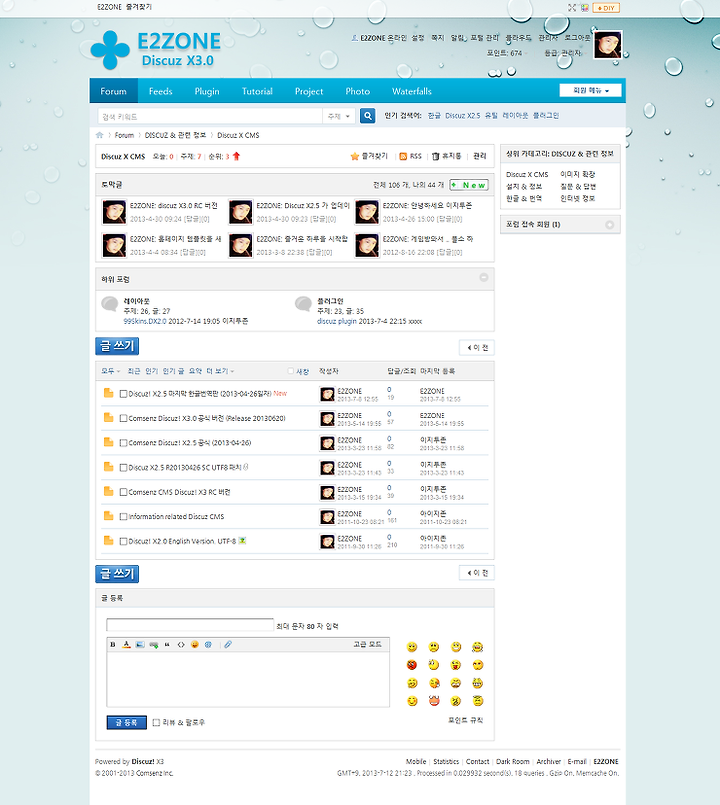720x805 pixels.
Task: Open the style color palette icon
Action: pos(584,8)
